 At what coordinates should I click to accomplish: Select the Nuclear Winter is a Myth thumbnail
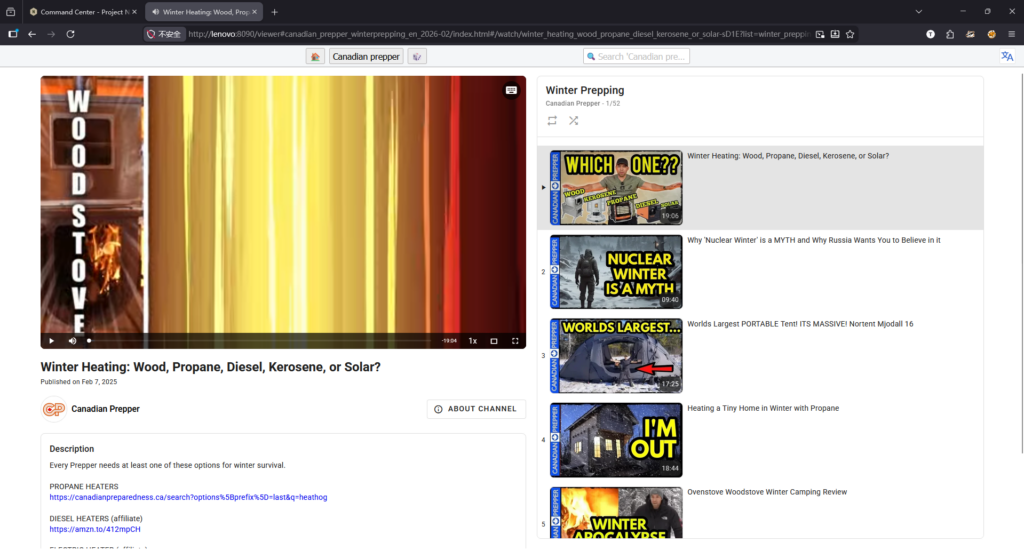(616, 271)
